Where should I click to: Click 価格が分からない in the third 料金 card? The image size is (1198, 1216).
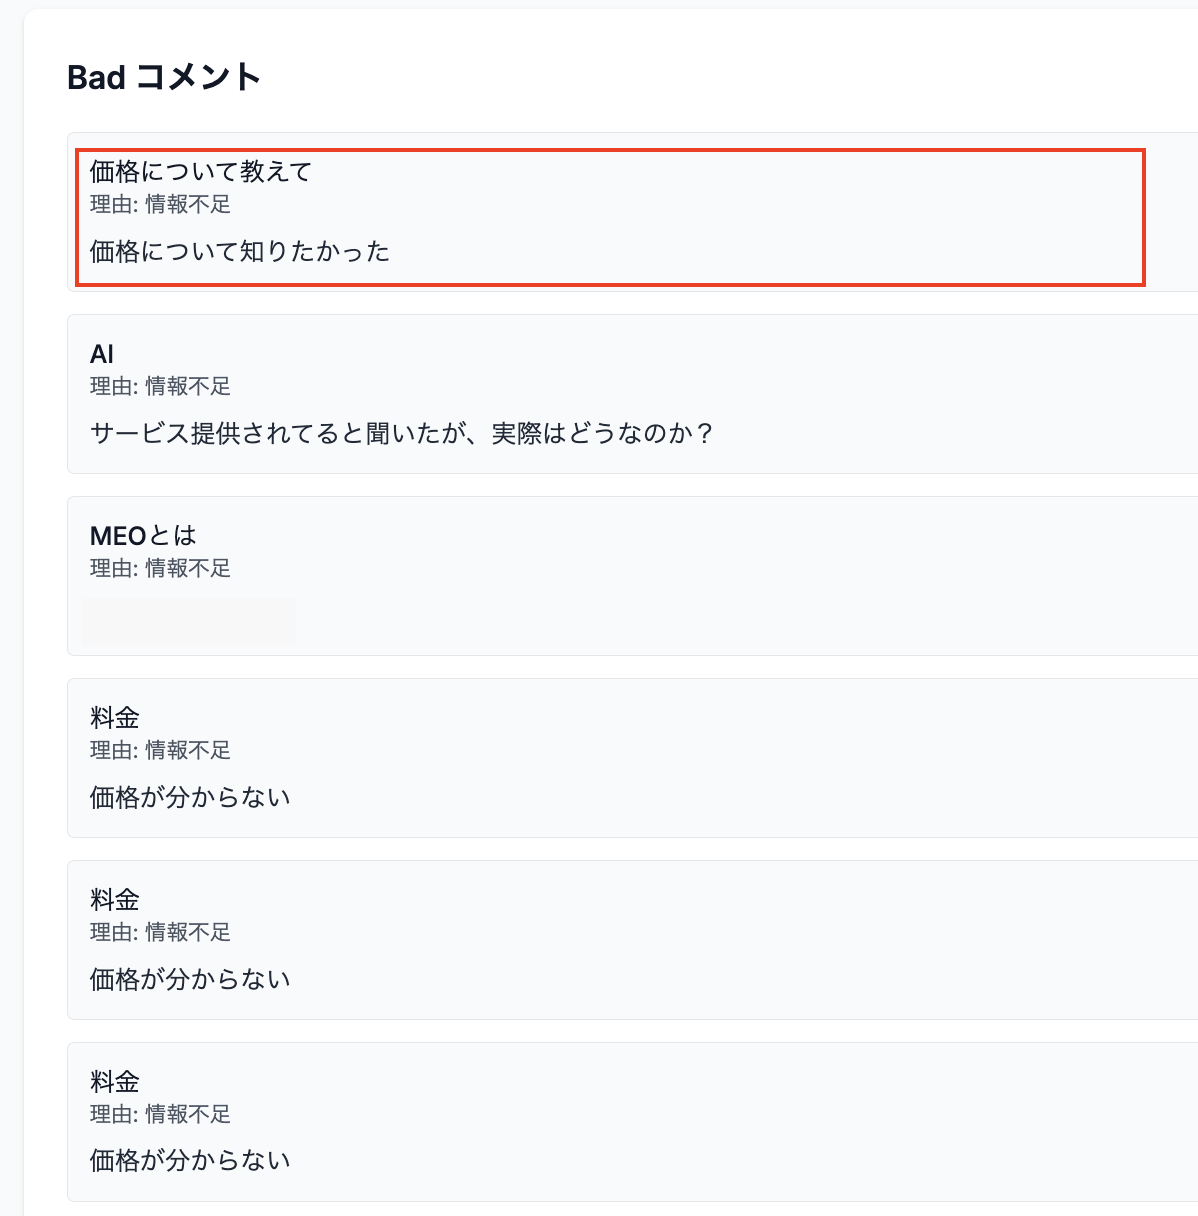[189, 1160]
